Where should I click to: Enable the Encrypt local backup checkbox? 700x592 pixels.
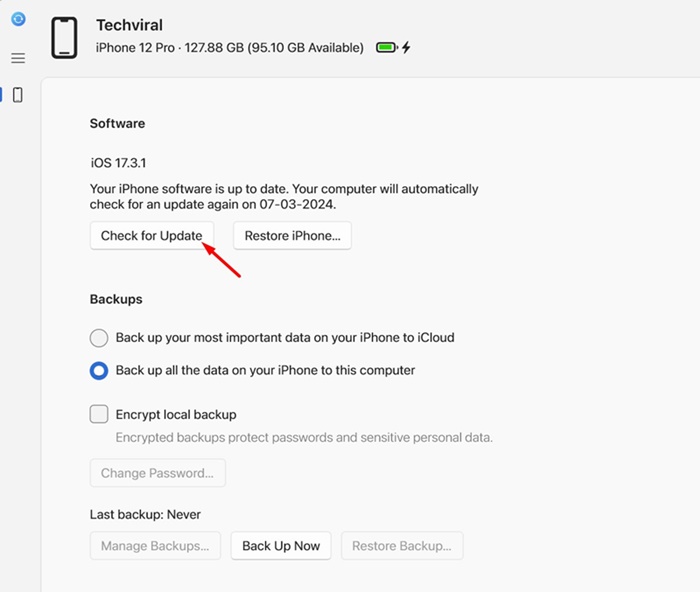(99, 414)
